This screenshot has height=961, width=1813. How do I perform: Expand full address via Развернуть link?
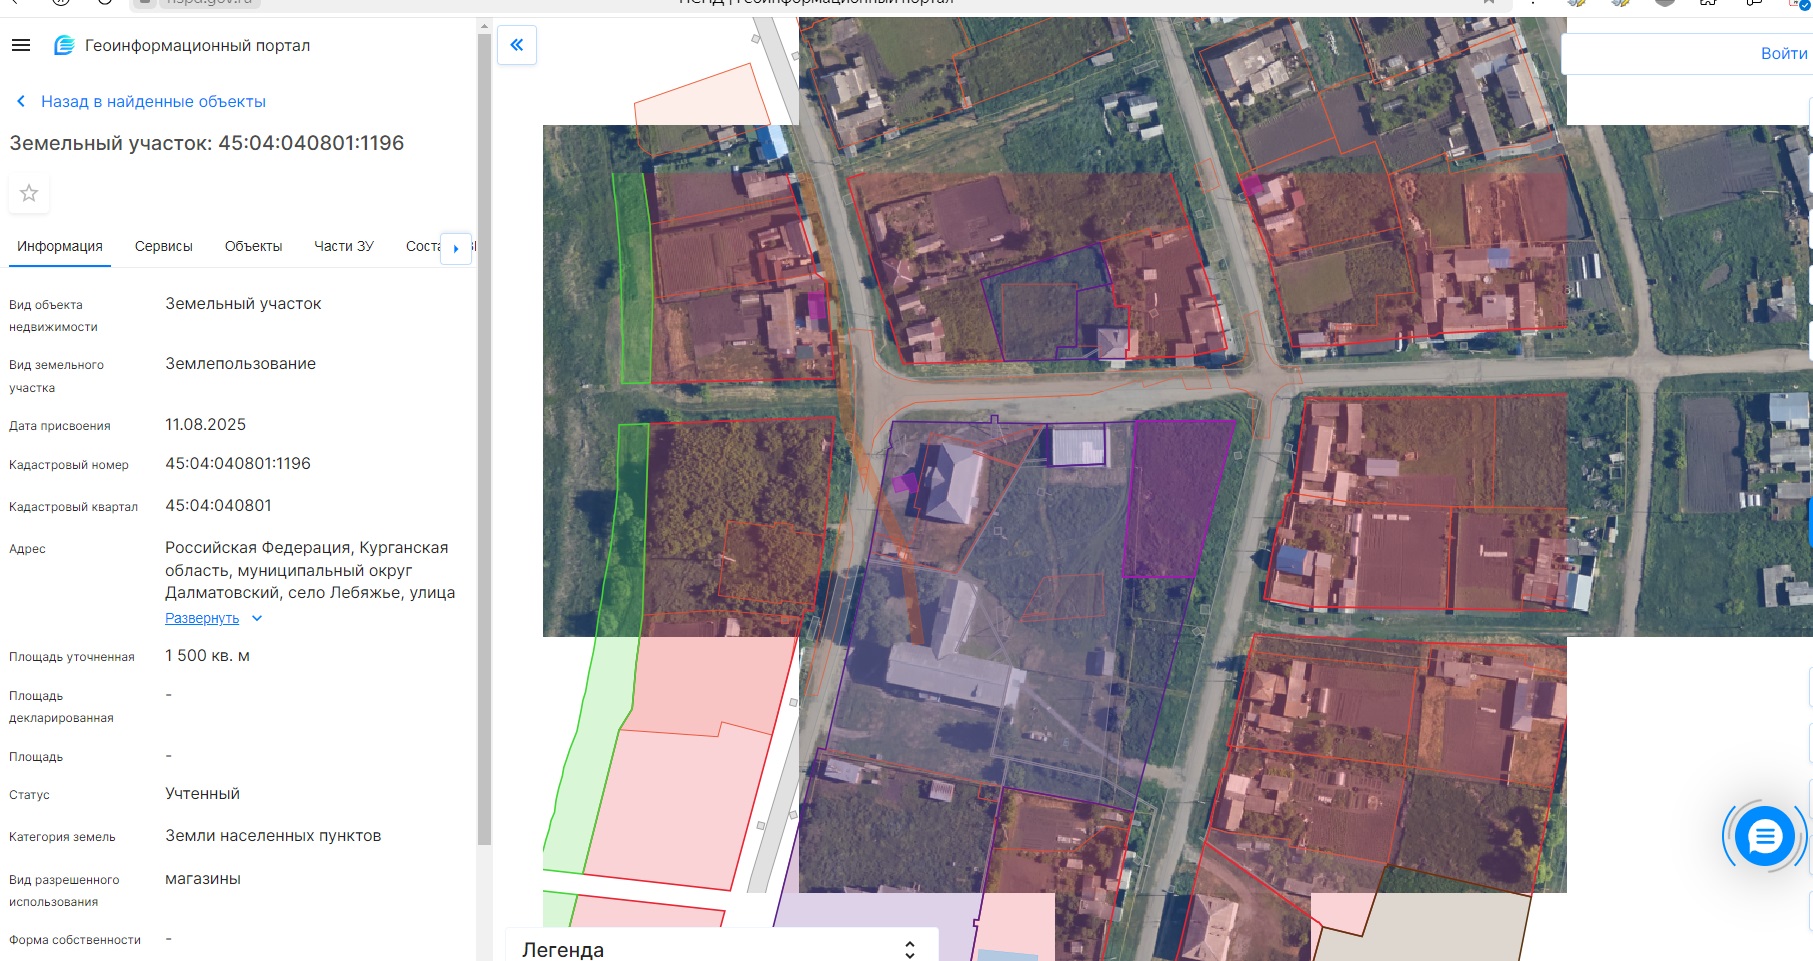click(202, 618)
